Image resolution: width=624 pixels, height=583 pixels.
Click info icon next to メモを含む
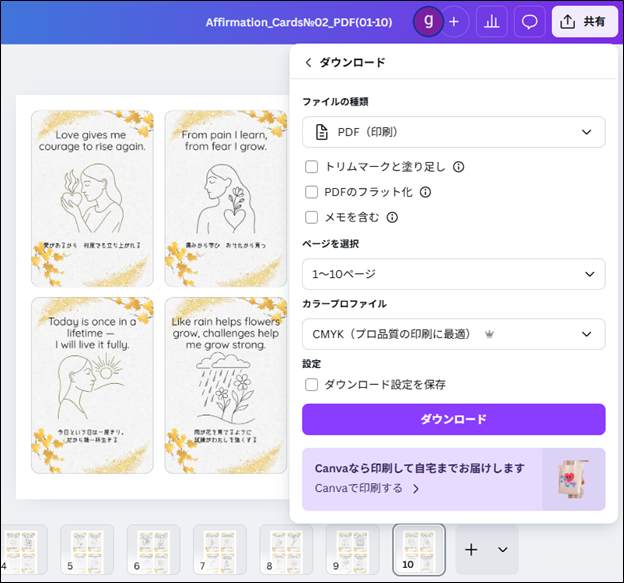tap(392, 217)
